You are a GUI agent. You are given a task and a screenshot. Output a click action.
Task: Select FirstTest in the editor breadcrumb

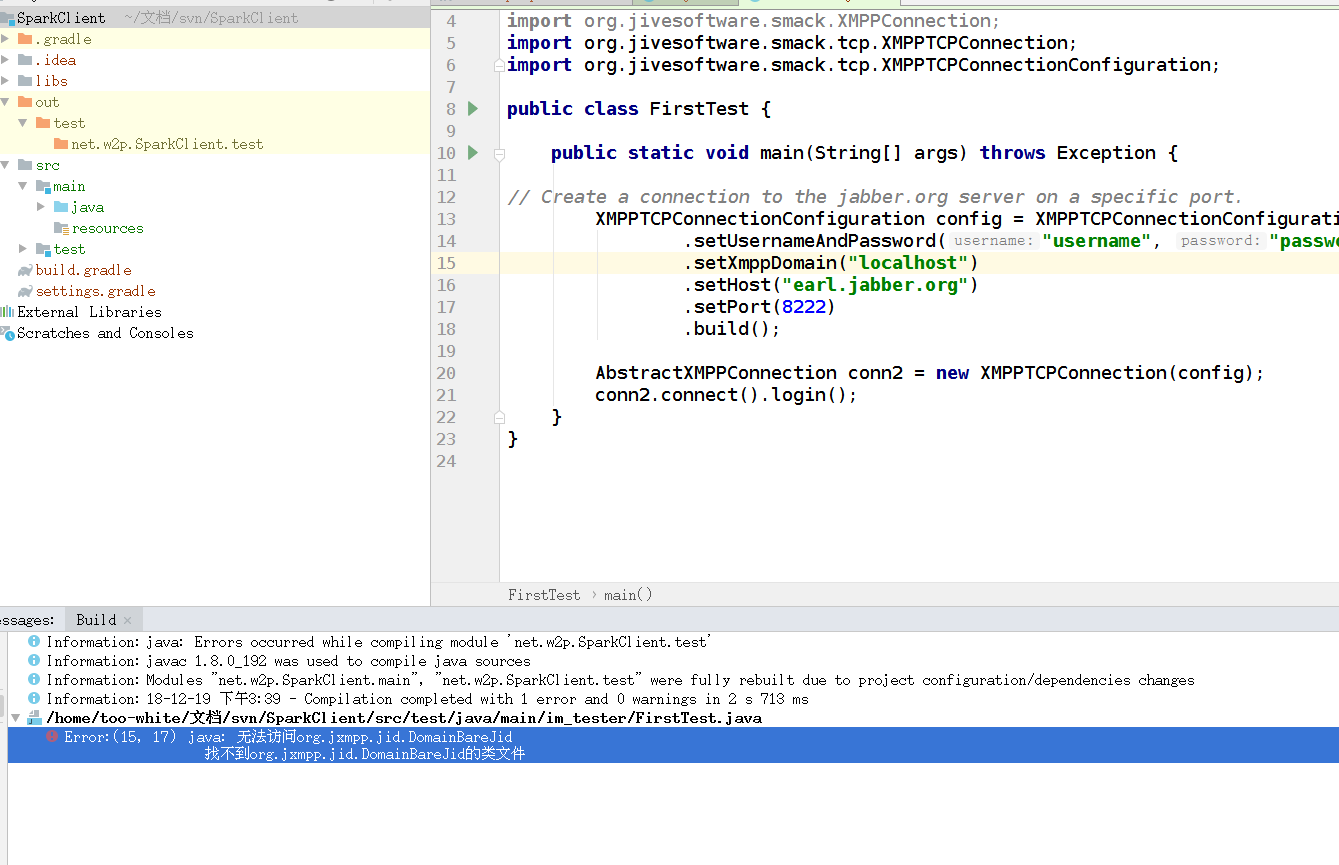point(544,595)
